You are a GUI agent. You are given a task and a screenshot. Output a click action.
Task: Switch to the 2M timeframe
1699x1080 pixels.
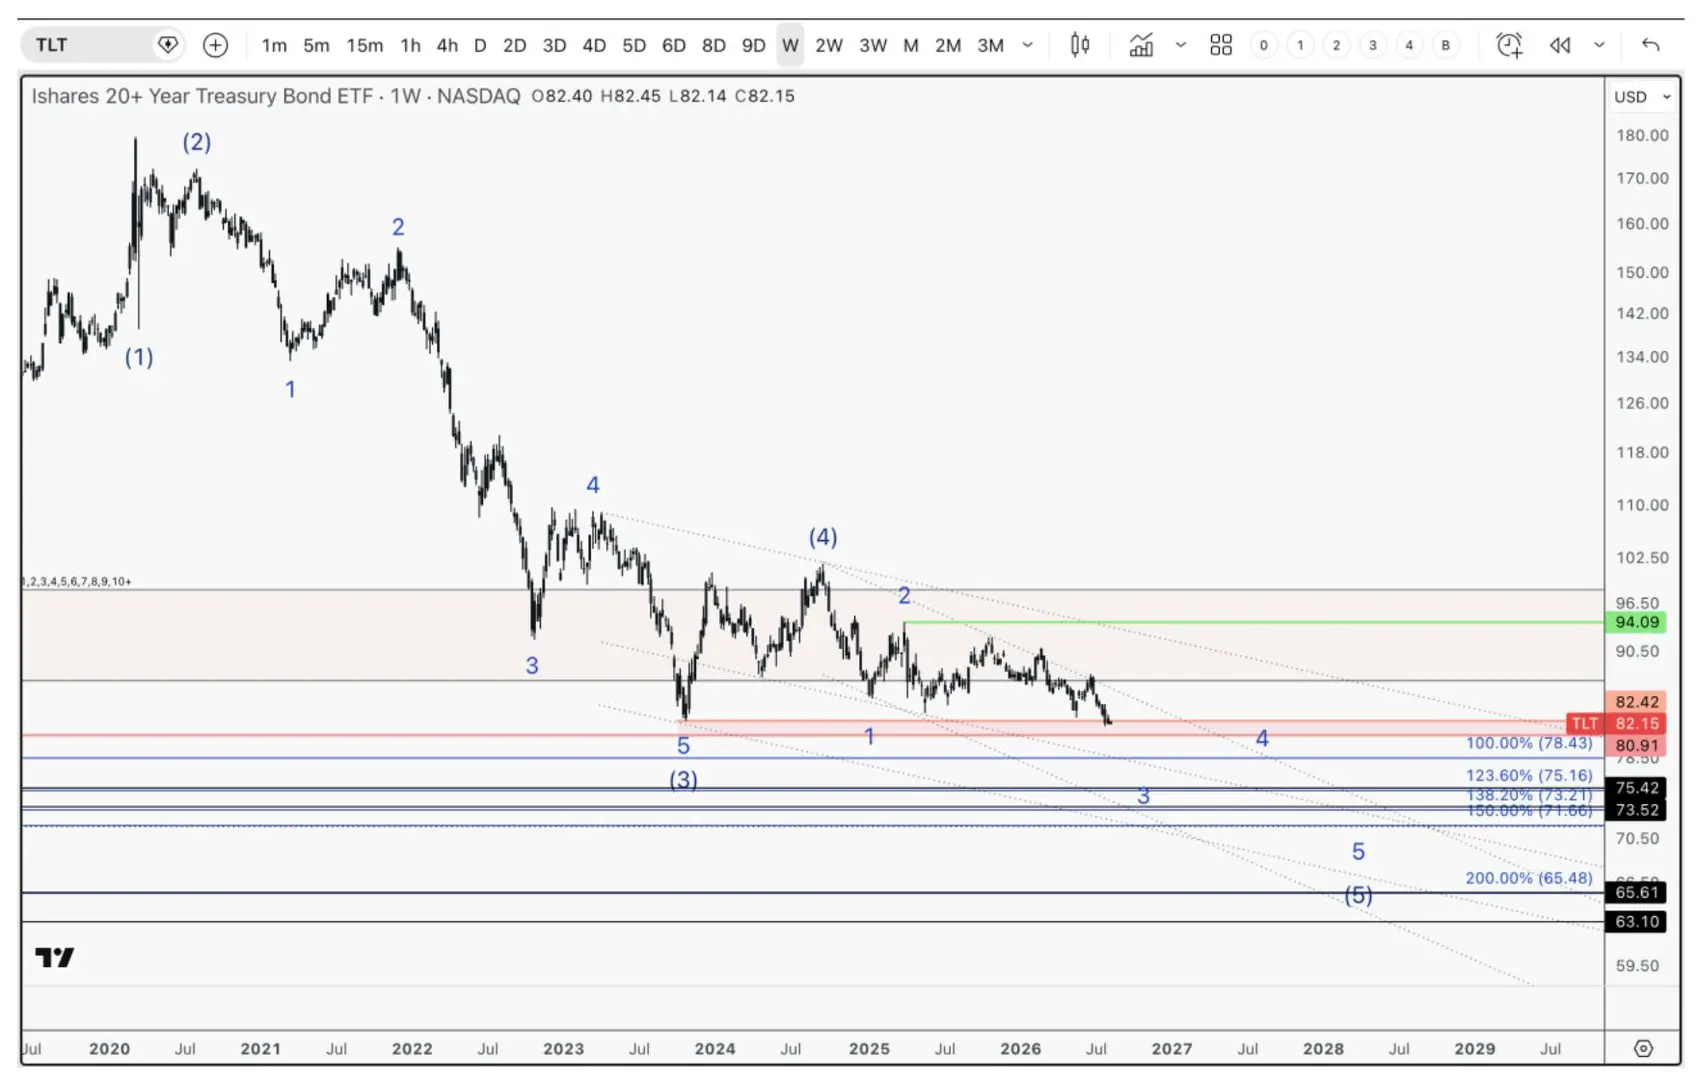pyautogui.click(x=948, y=45)
